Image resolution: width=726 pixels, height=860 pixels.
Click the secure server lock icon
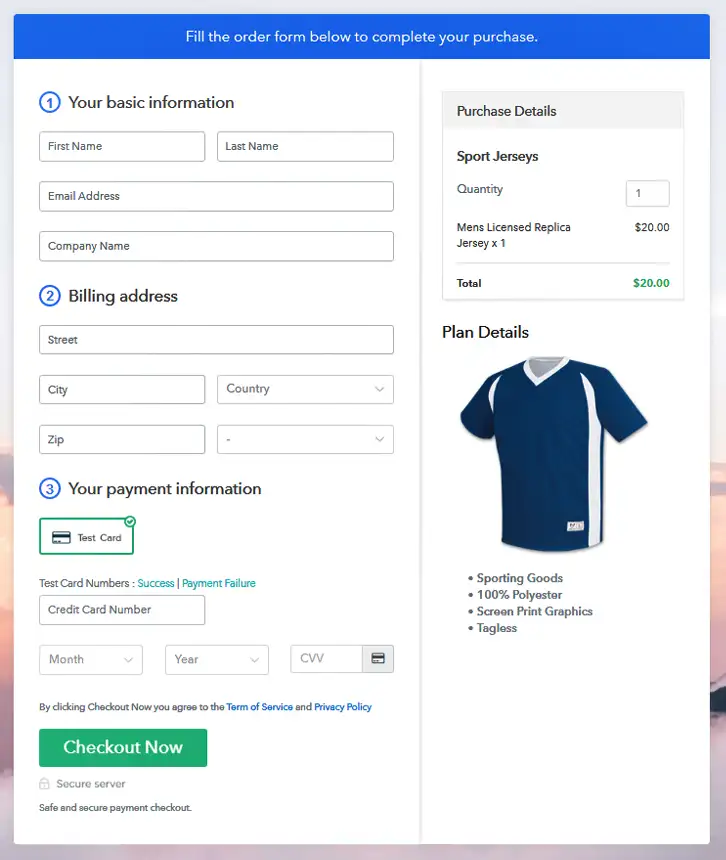pos(44,784)
